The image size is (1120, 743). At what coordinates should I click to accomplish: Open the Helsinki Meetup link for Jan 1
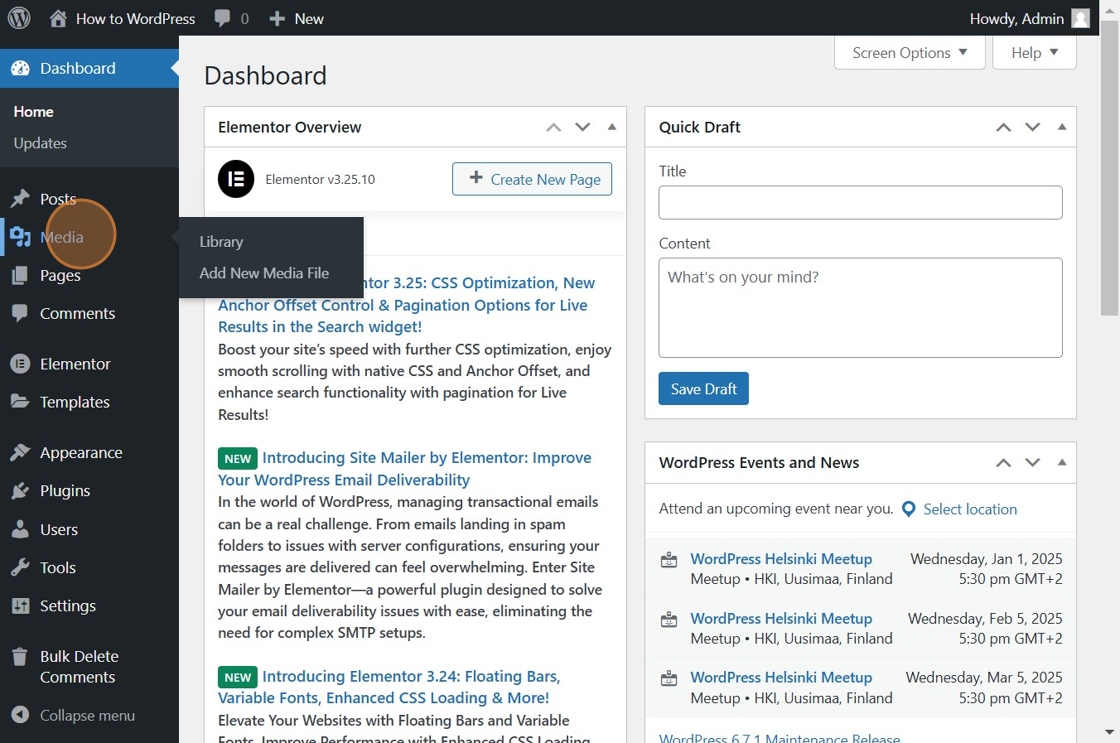pos(781,559)
